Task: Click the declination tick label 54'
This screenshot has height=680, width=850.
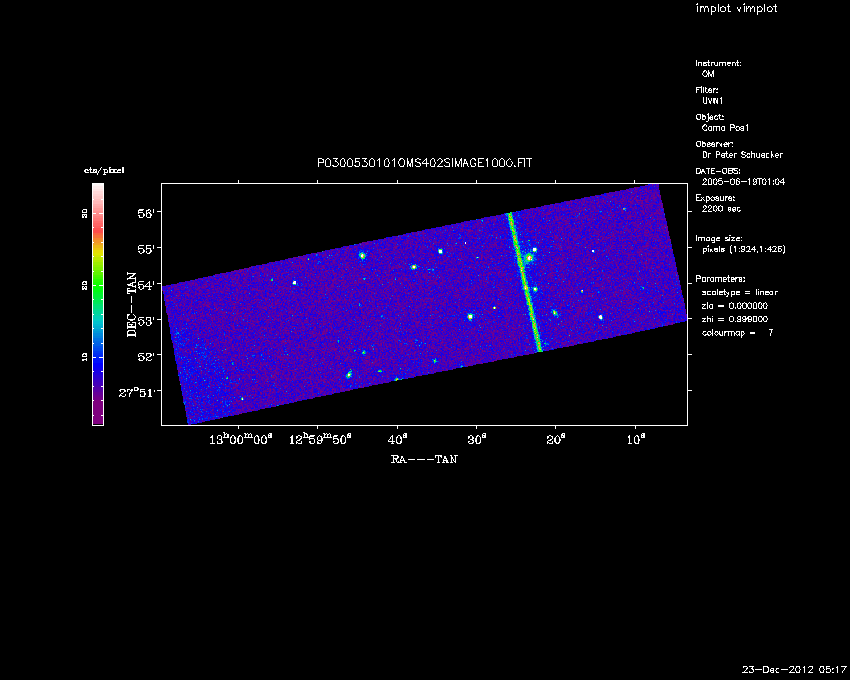Action: pos(146,285)
